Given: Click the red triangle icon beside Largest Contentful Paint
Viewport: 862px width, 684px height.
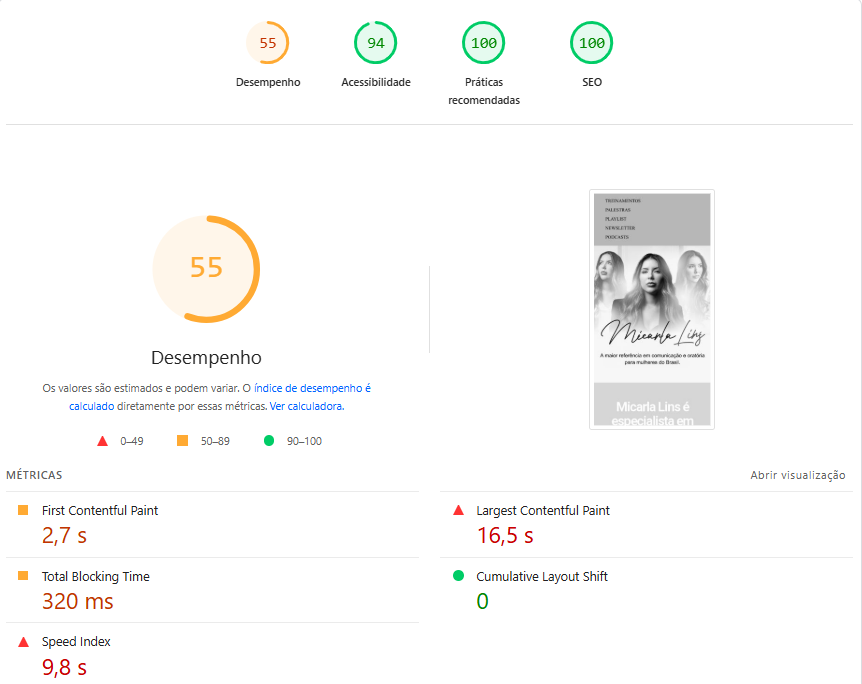Looking at the screenshot, I should click(x=458, y=510).
